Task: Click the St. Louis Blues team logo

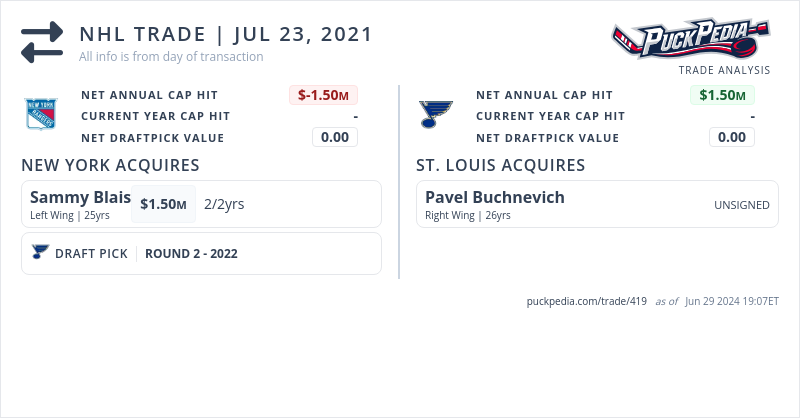Action: pos(436,114)
